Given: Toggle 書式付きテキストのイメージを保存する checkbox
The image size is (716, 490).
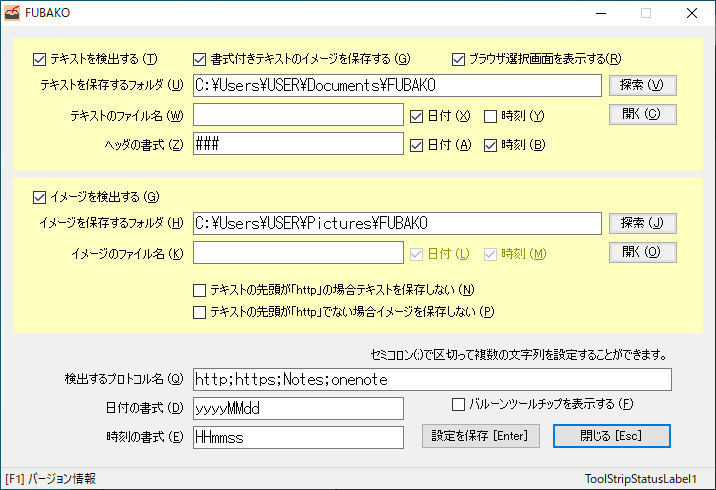Looking at the screenshot, I should [x=200, y=58].
